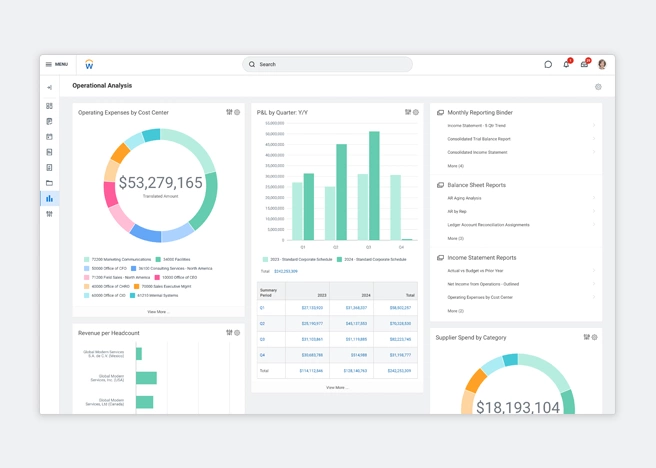Expand More (4) under Monthly Reporting Binder
Image resolution: width=656 pixels, height=468 pixels.
coord(455,166)
